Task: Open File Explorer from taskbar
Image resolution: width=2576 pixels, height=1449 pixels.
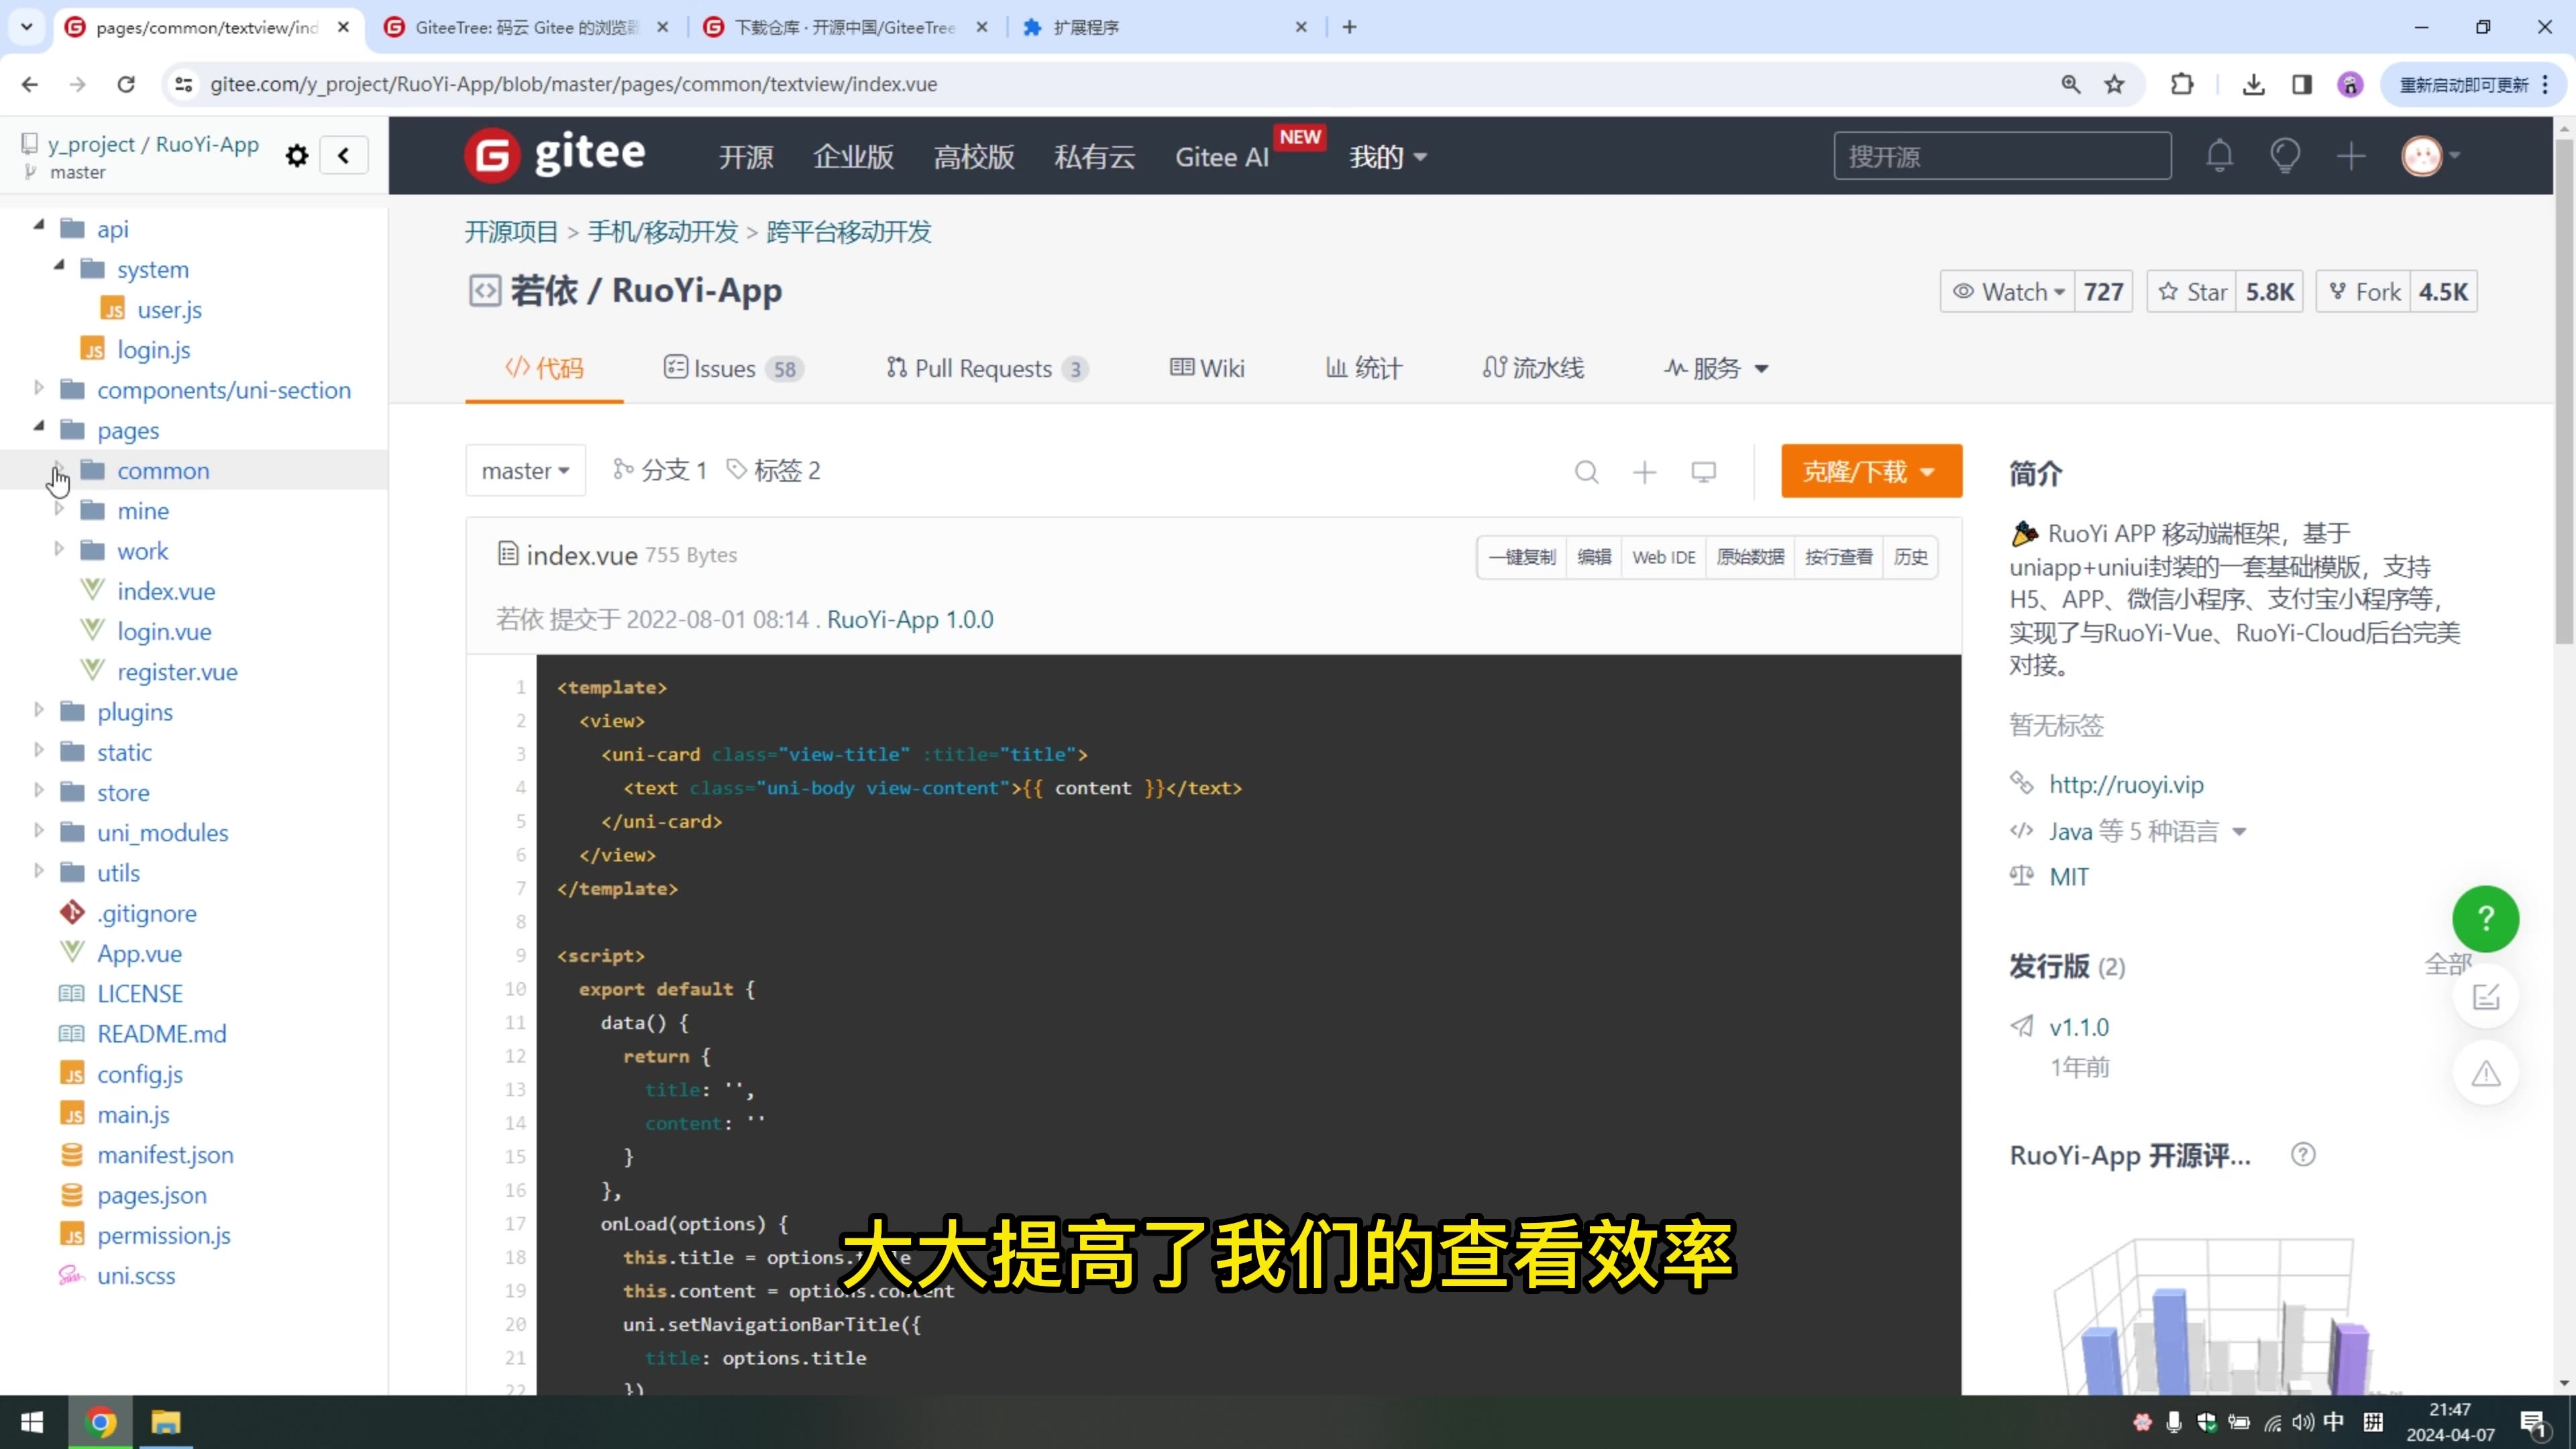Action: click(166, 1422)
